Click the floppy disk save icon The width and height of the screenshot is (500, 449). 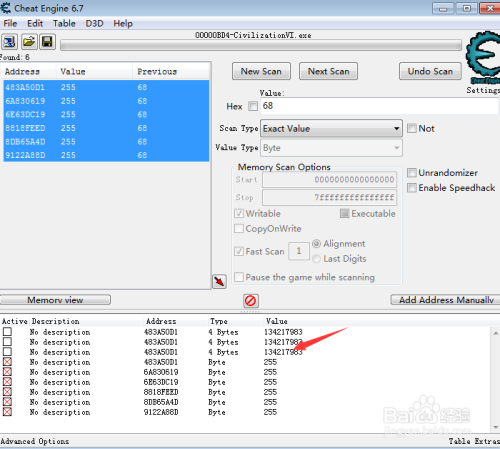[47, 42]
